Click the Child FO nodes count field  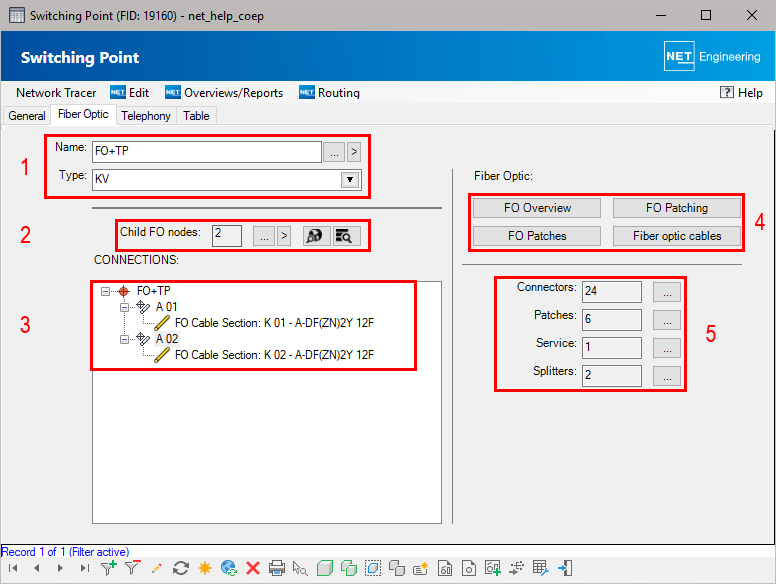pos(227,236)
